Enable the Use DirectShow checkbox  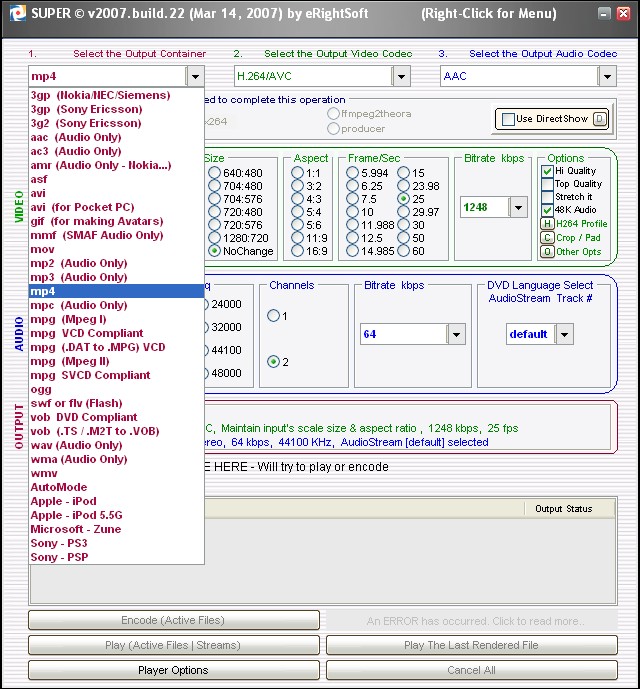point(508,119)
